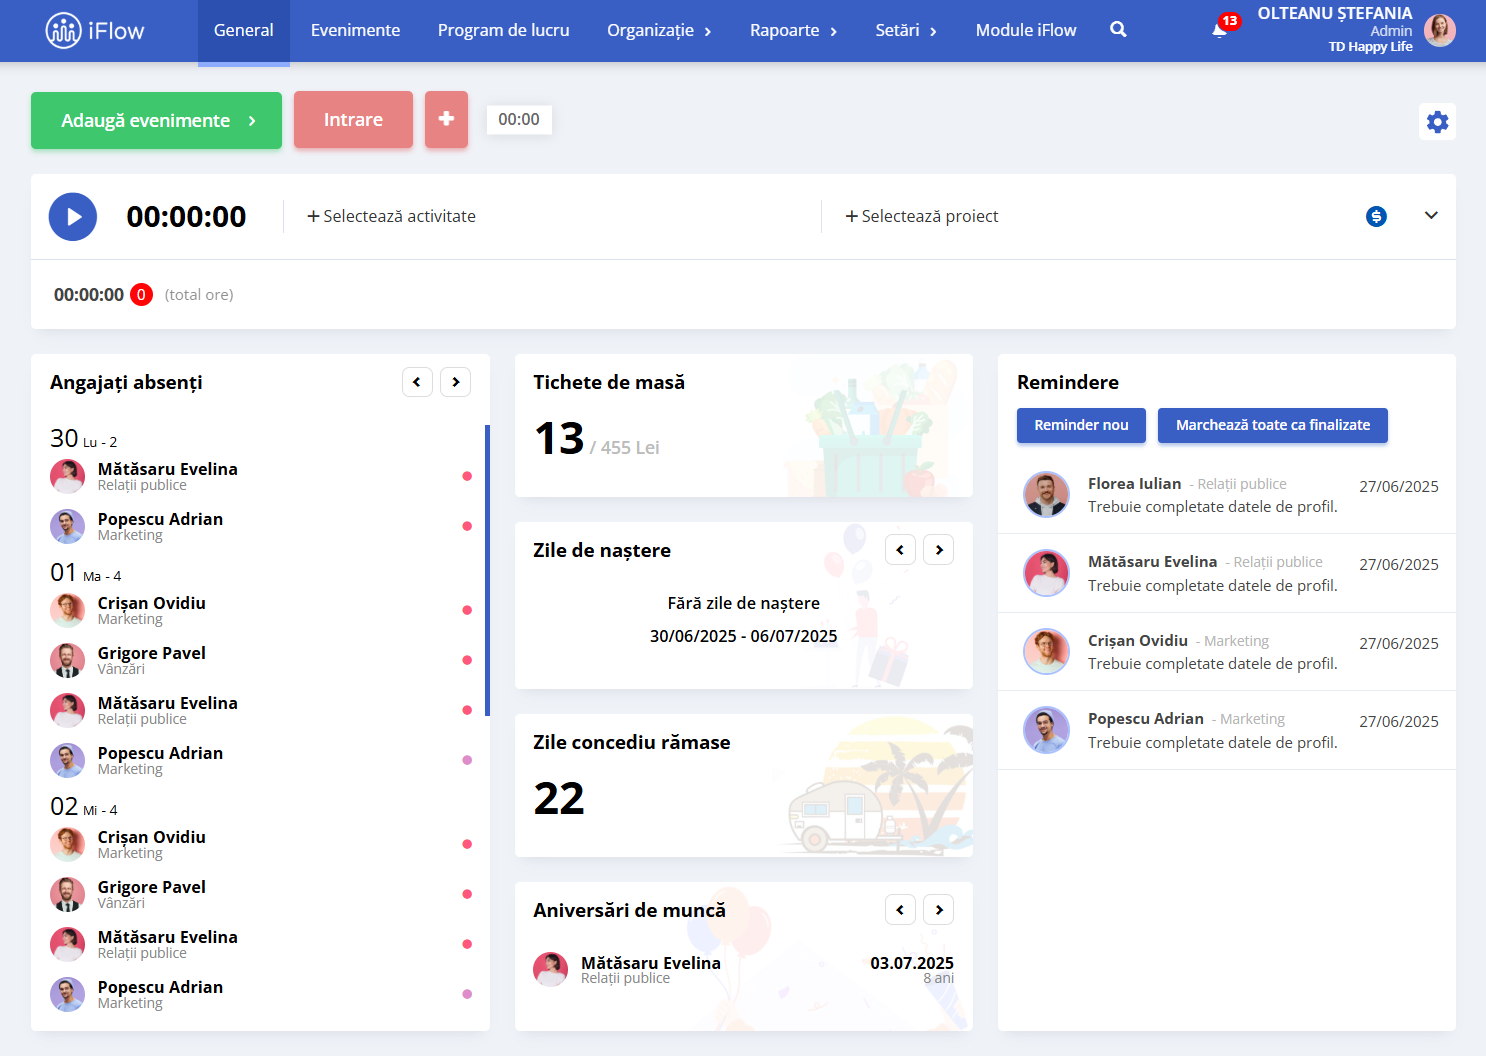This screenshot has height=1056, width=1486.
Task: Show previous week of Zile de naștere
Action: coord(900,550)
